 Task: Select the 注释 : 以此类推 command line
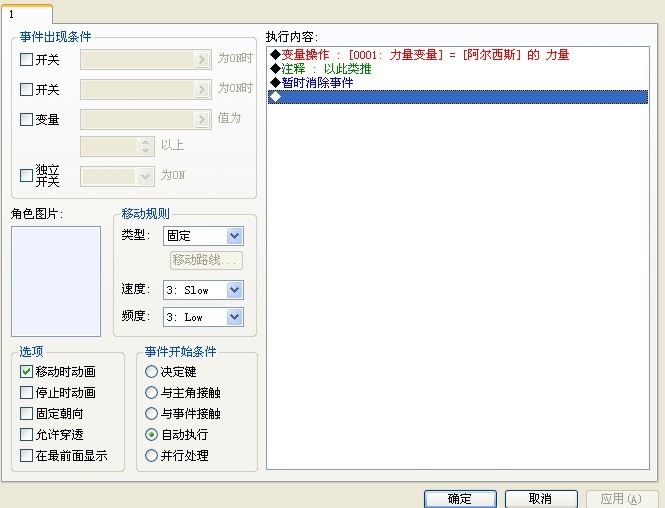pos(458,69)
